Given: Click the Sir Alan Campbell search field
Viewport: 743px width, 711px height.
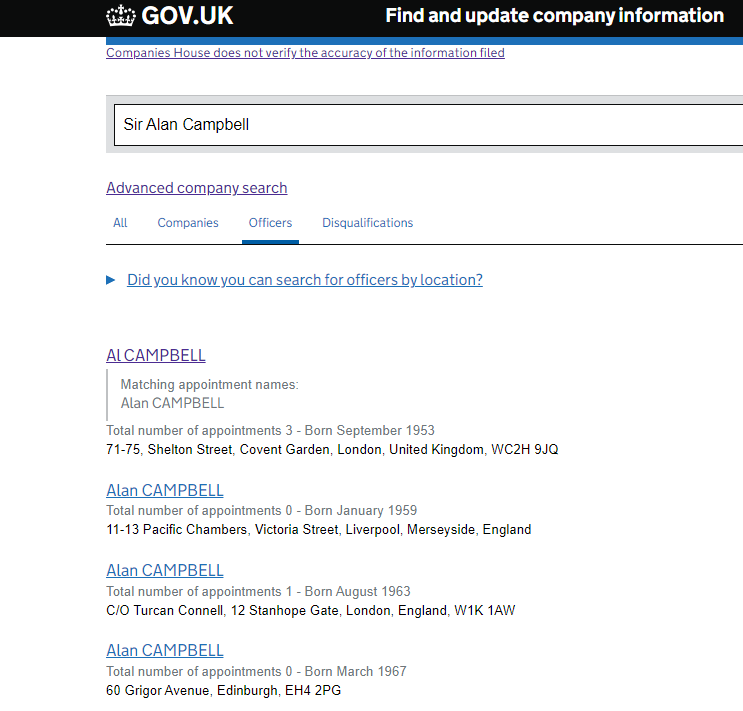Looking at the screenshot, I should (x=428, y=125).
